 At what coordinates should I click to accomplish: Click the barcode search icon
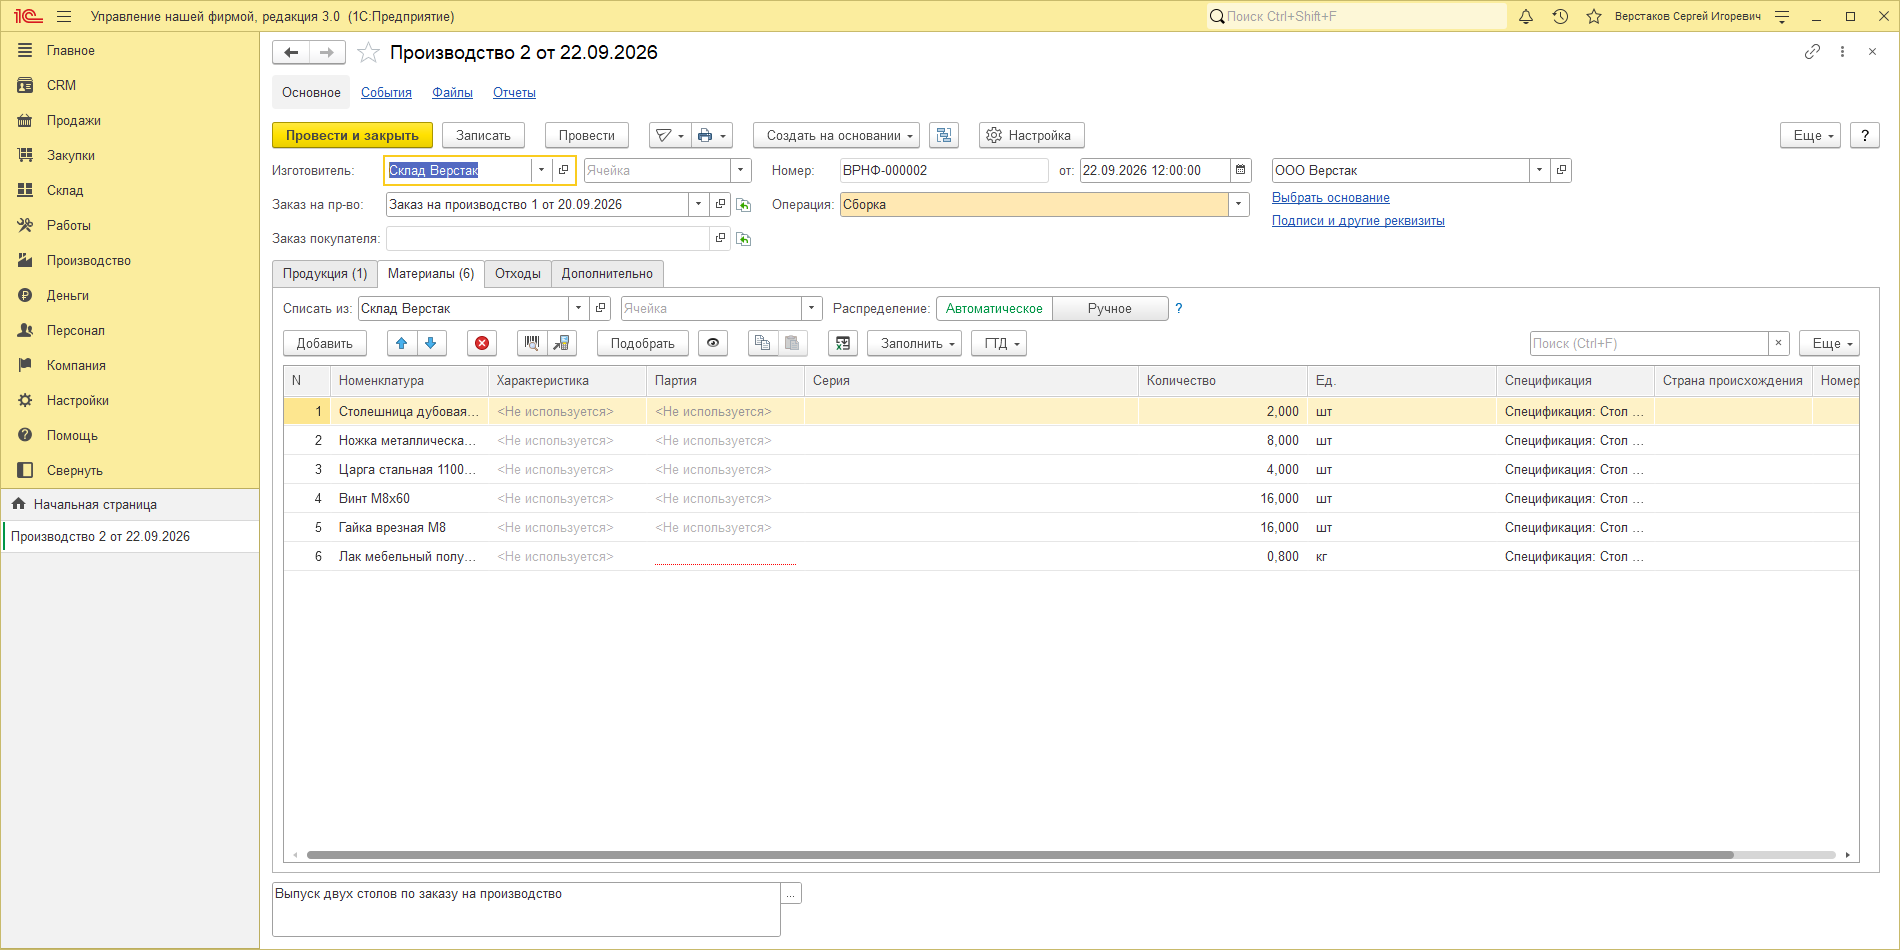(x=532, y=343)
